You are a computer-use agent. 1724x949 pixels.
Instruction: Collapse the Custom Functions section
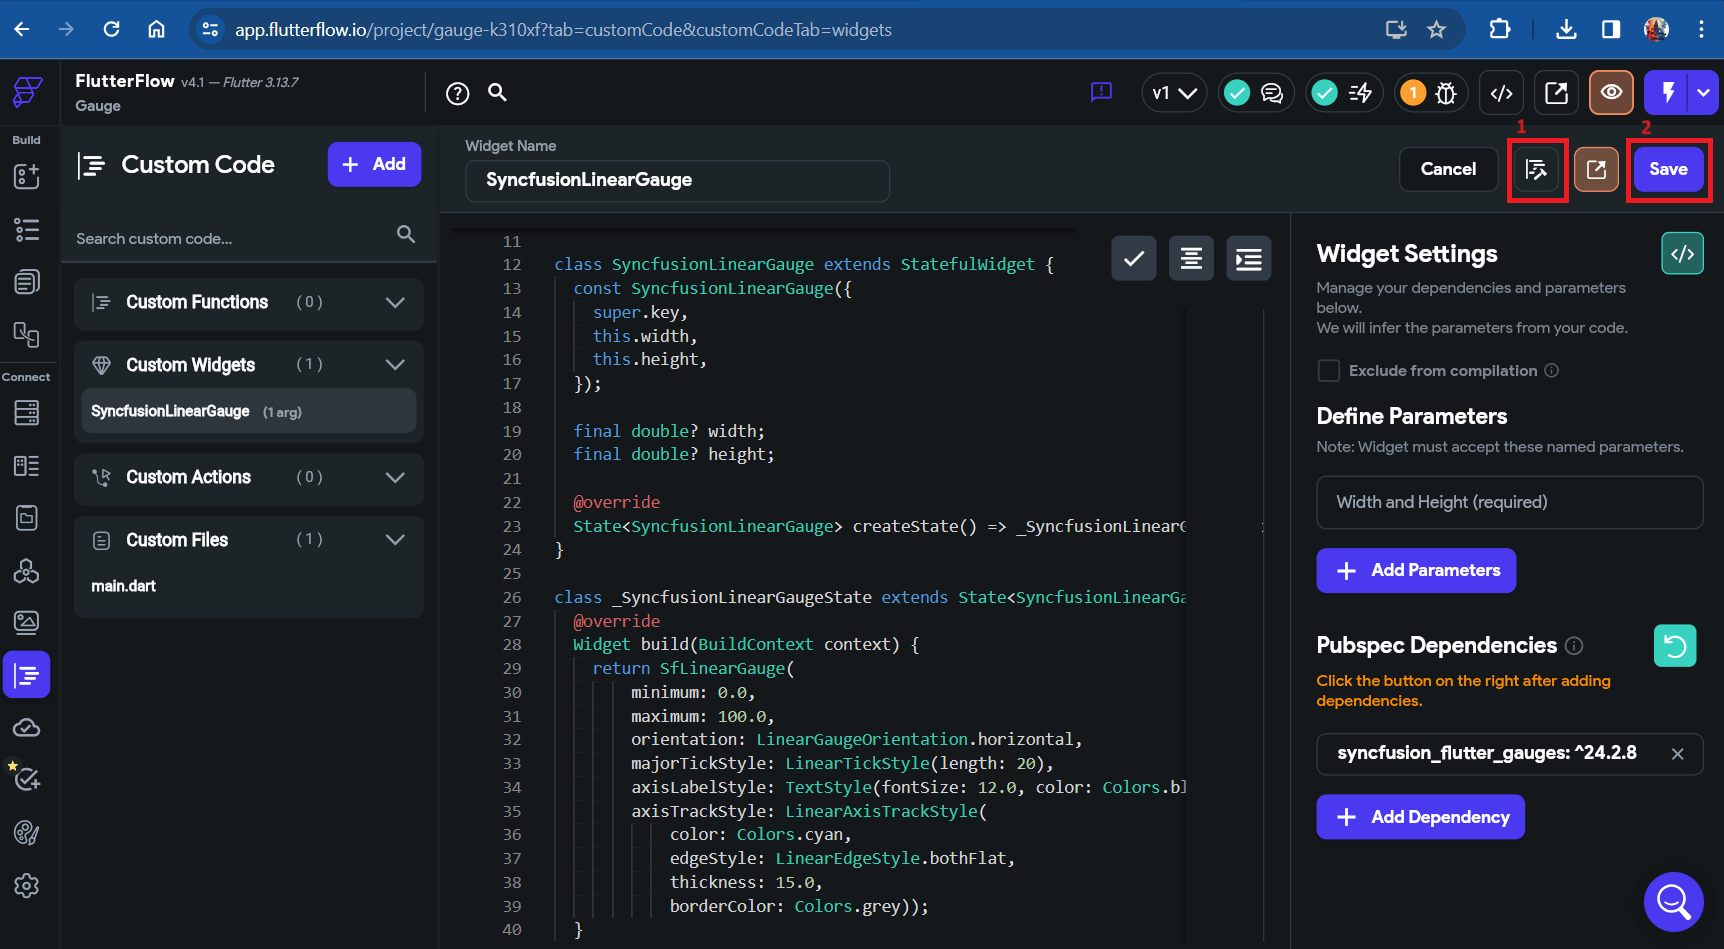395,302
